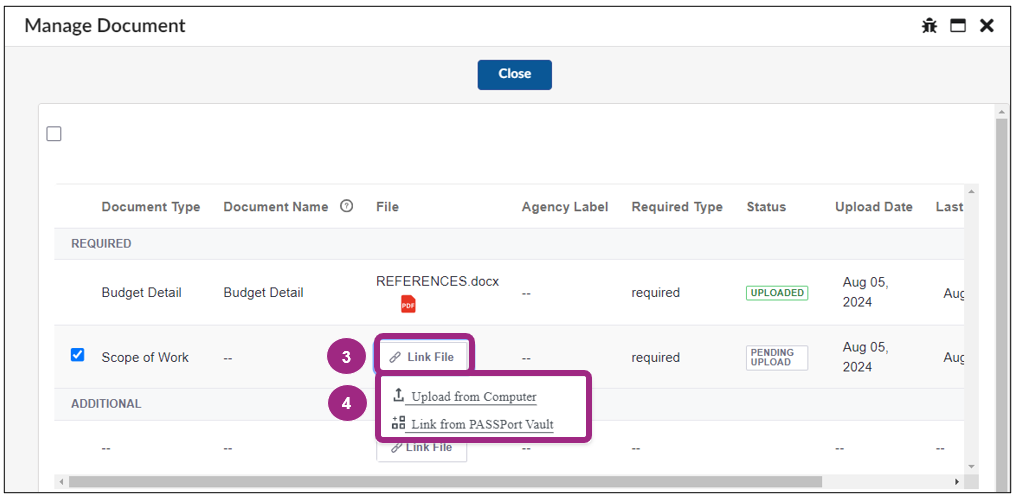Viewport: 1017px width, 501px height.
Task: Click the outer vertical scrollbar up arrow
Action: click(1001, 111)
